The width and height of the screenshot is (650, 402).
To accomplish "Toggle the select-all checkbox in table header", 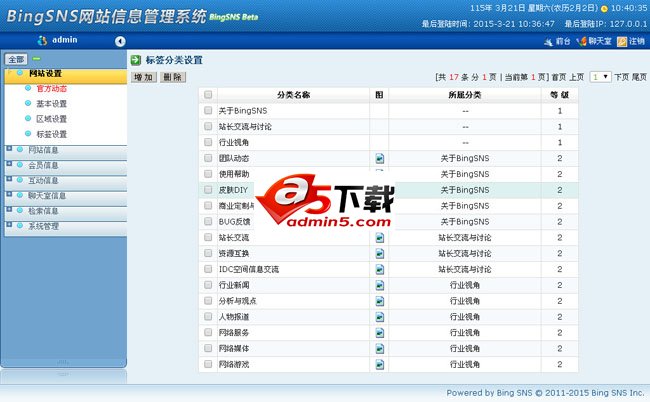I will point(208,94).
